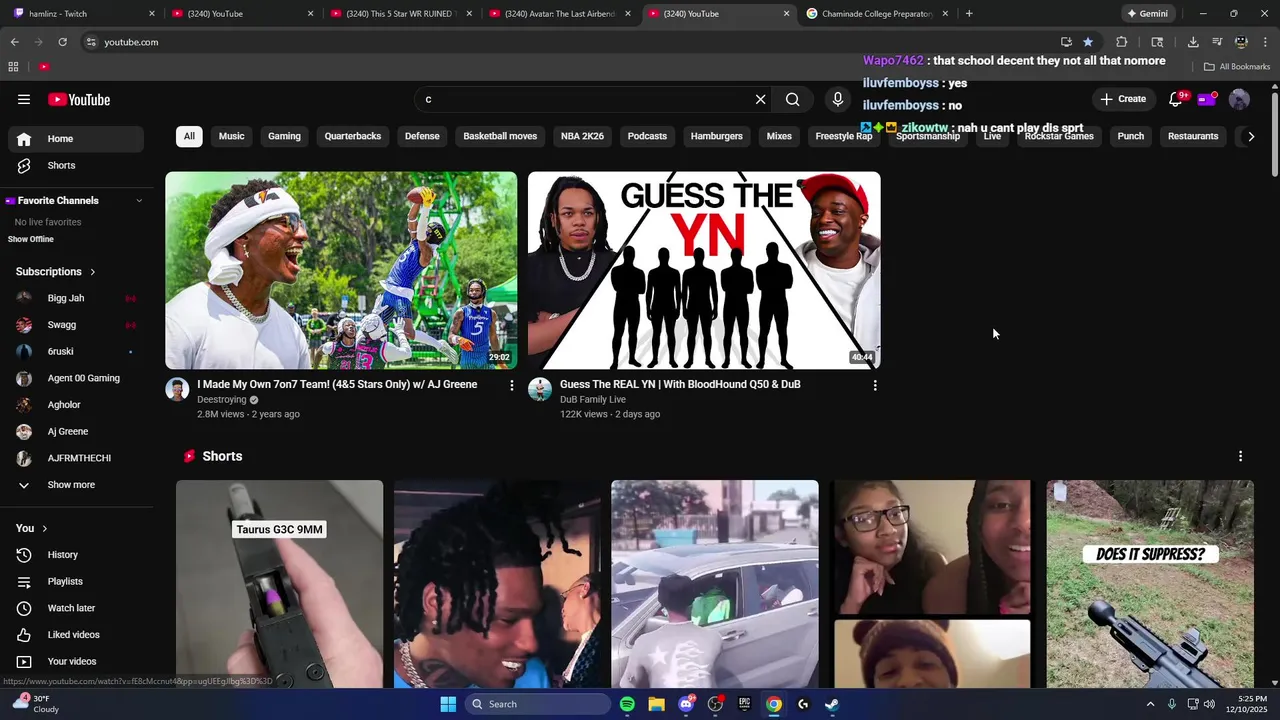This screenshot has height=720, width=1280.
Task: Click the Create button
Action: tap(1123, 99)
